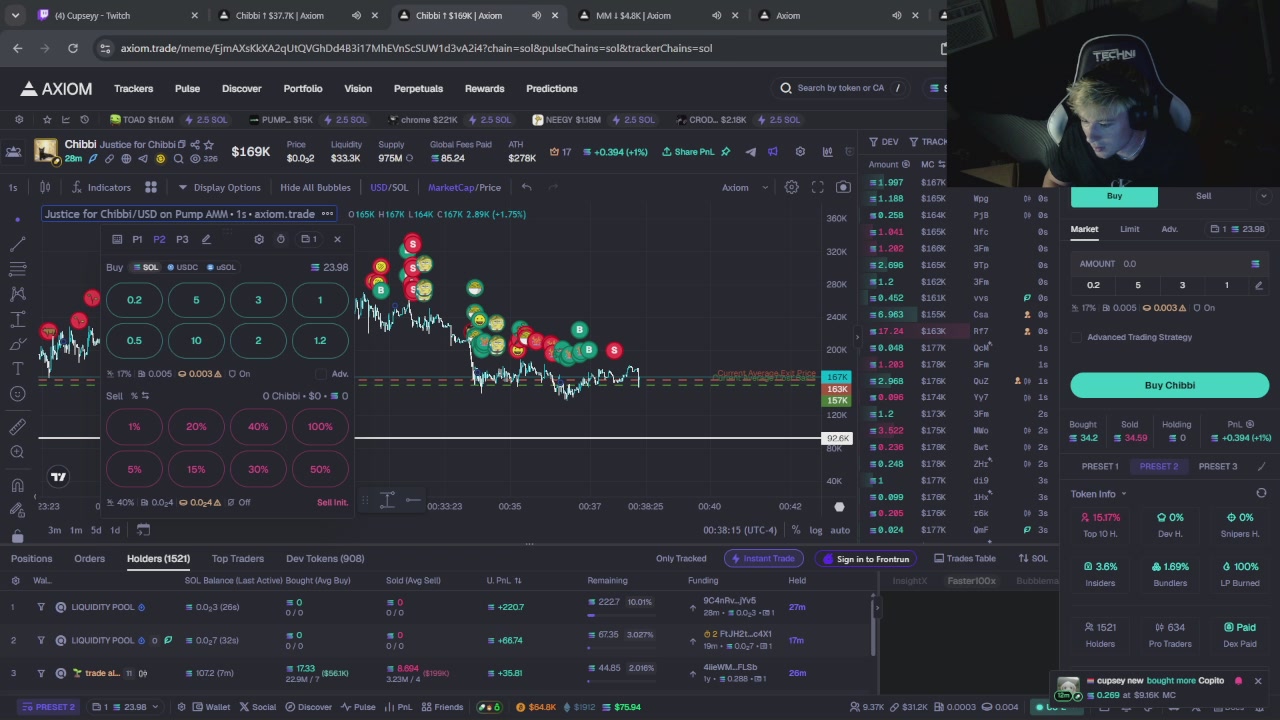Click the Share PnL button
The height and width of the screenshot is (720, 1280).
688,152
